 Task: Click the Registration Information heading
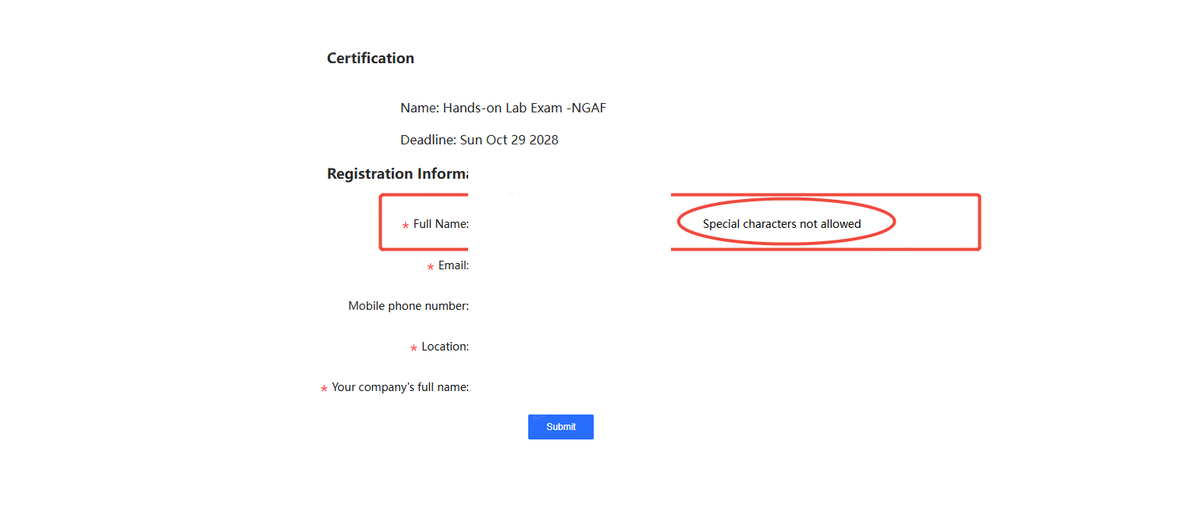398,173
